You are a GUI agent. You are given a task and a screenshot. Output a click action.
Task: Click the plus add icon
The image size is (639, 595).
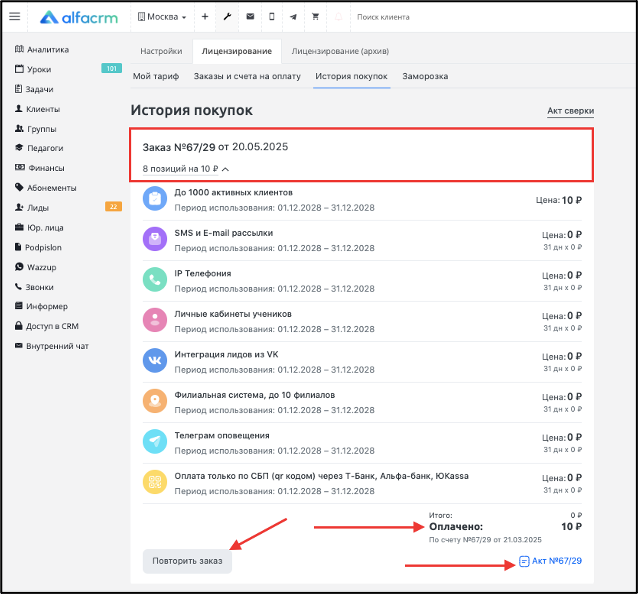[x=205, y=16]
